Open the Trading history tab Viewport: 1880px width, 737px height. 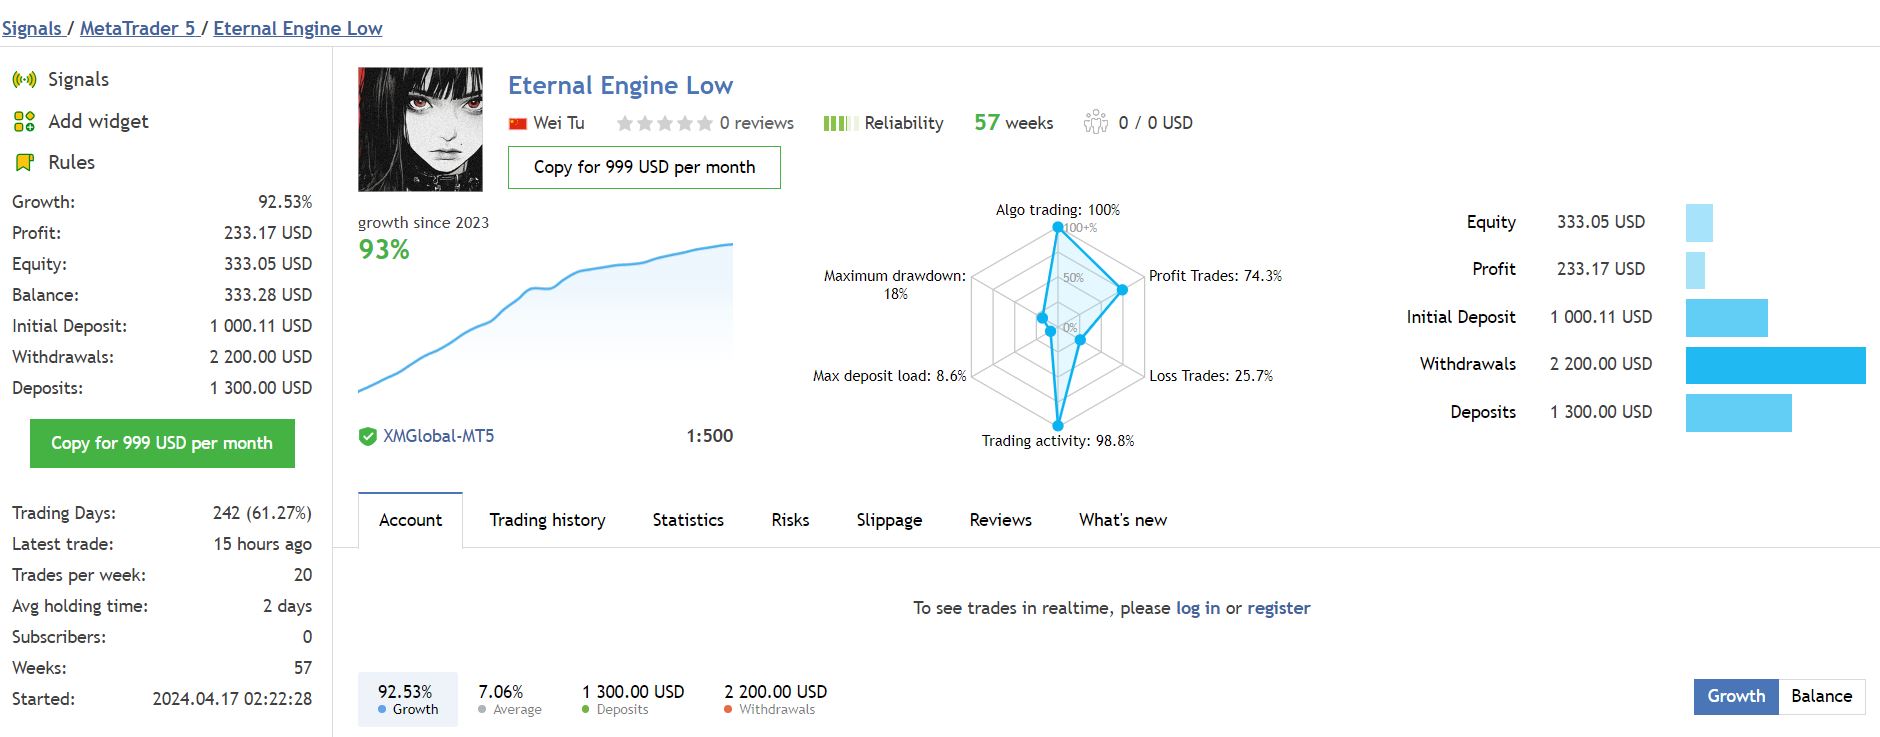tap(547, 520)
